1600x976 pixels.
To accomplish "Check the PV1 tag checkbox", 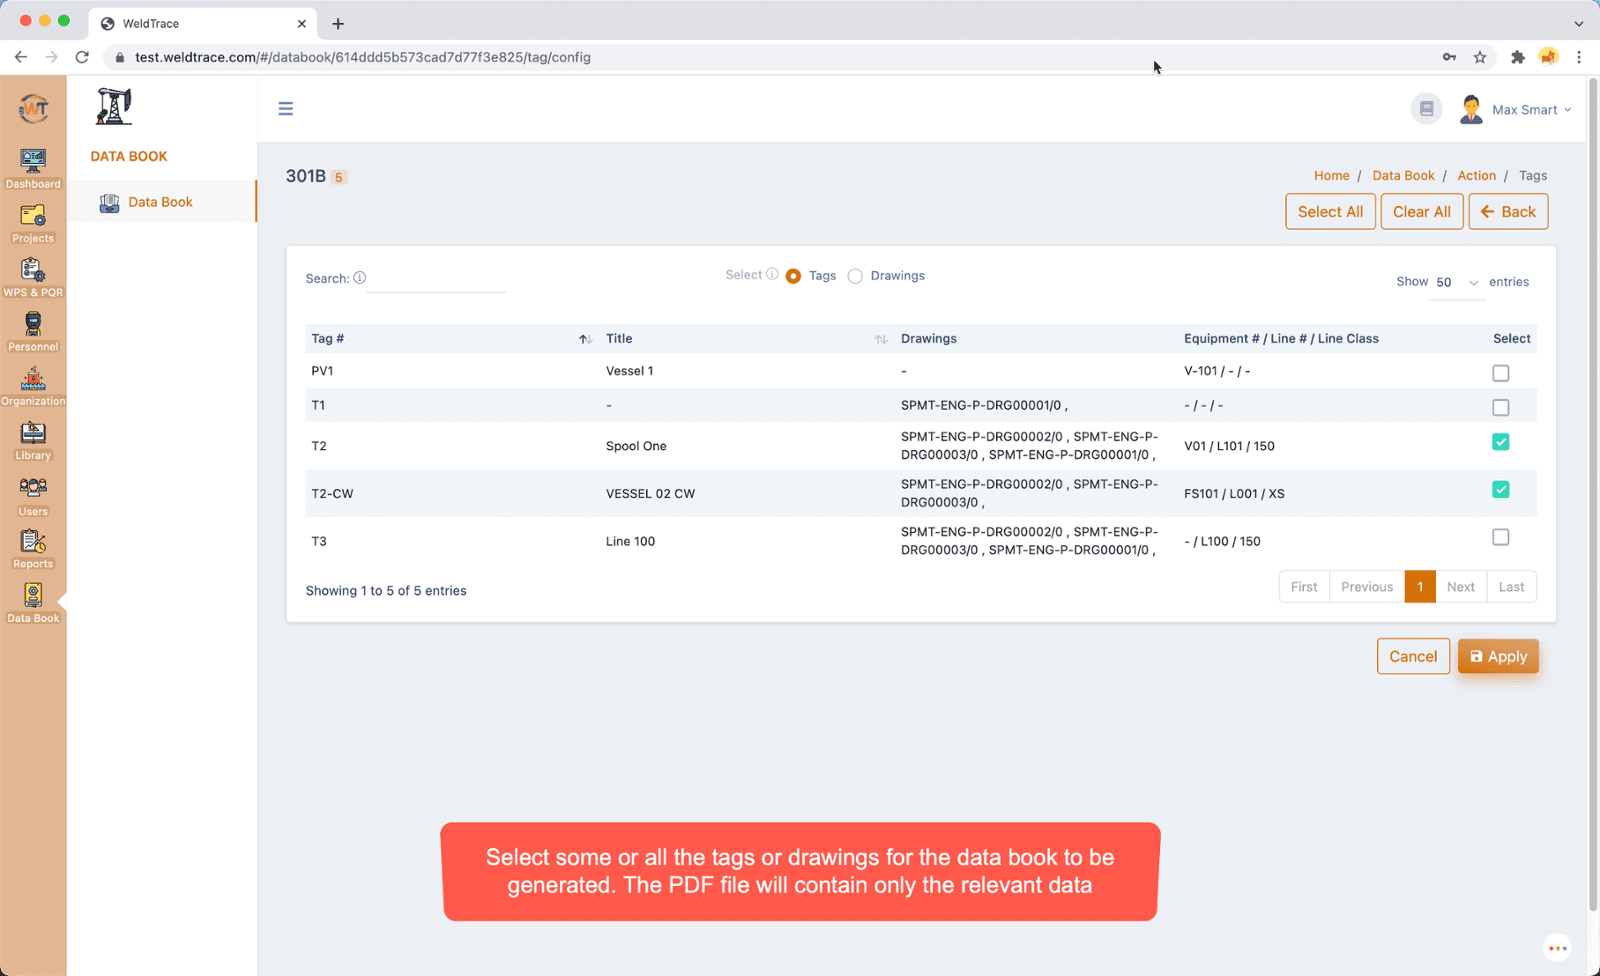I will [1500, 373].
